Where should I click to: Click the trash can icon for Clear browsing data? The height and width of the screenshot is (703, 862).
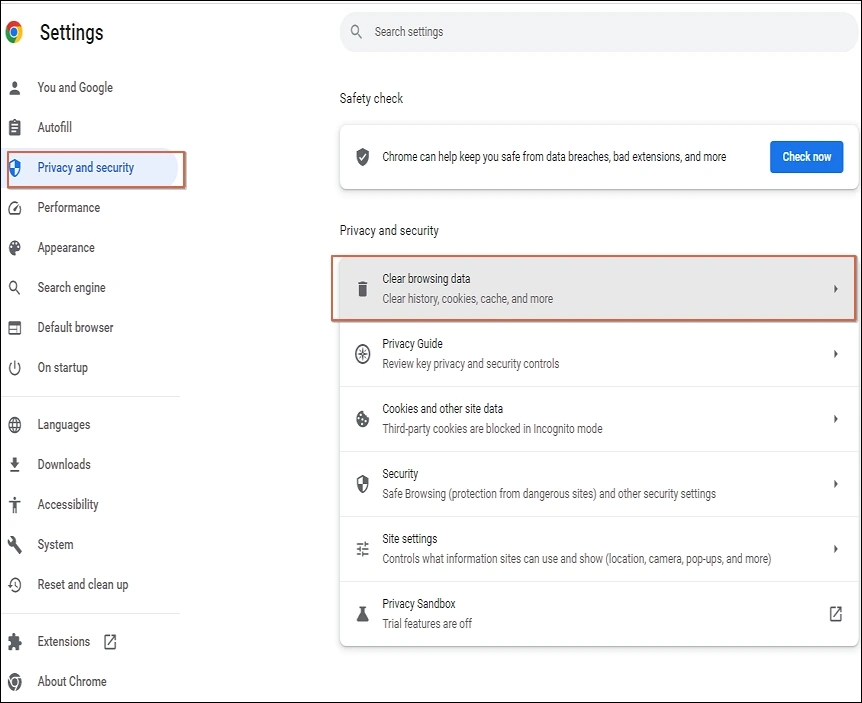point(362,289)
